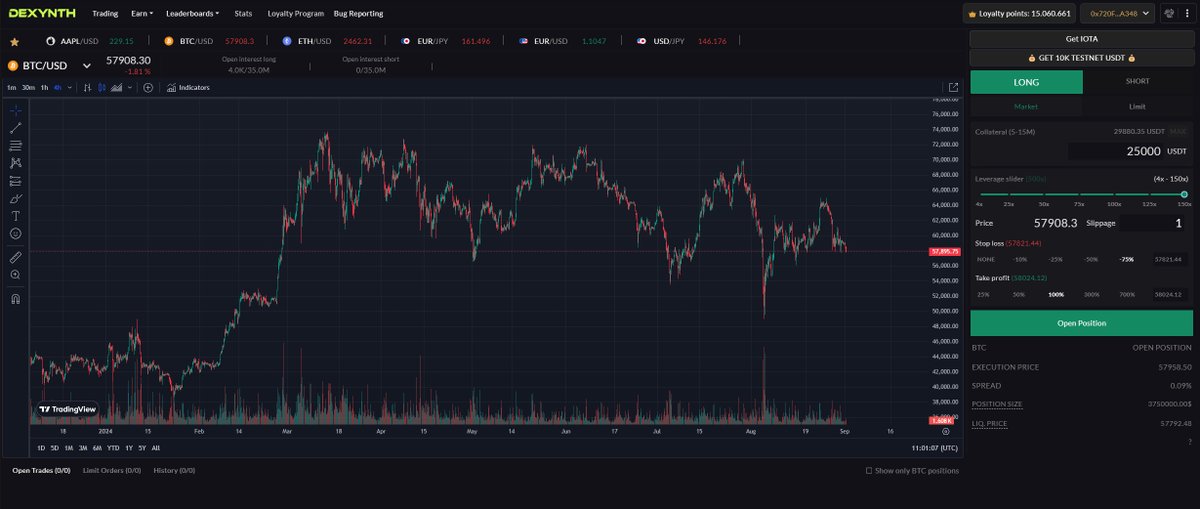
Task: Click the compare or add symbol icon
Action: [x=148, y=88]
